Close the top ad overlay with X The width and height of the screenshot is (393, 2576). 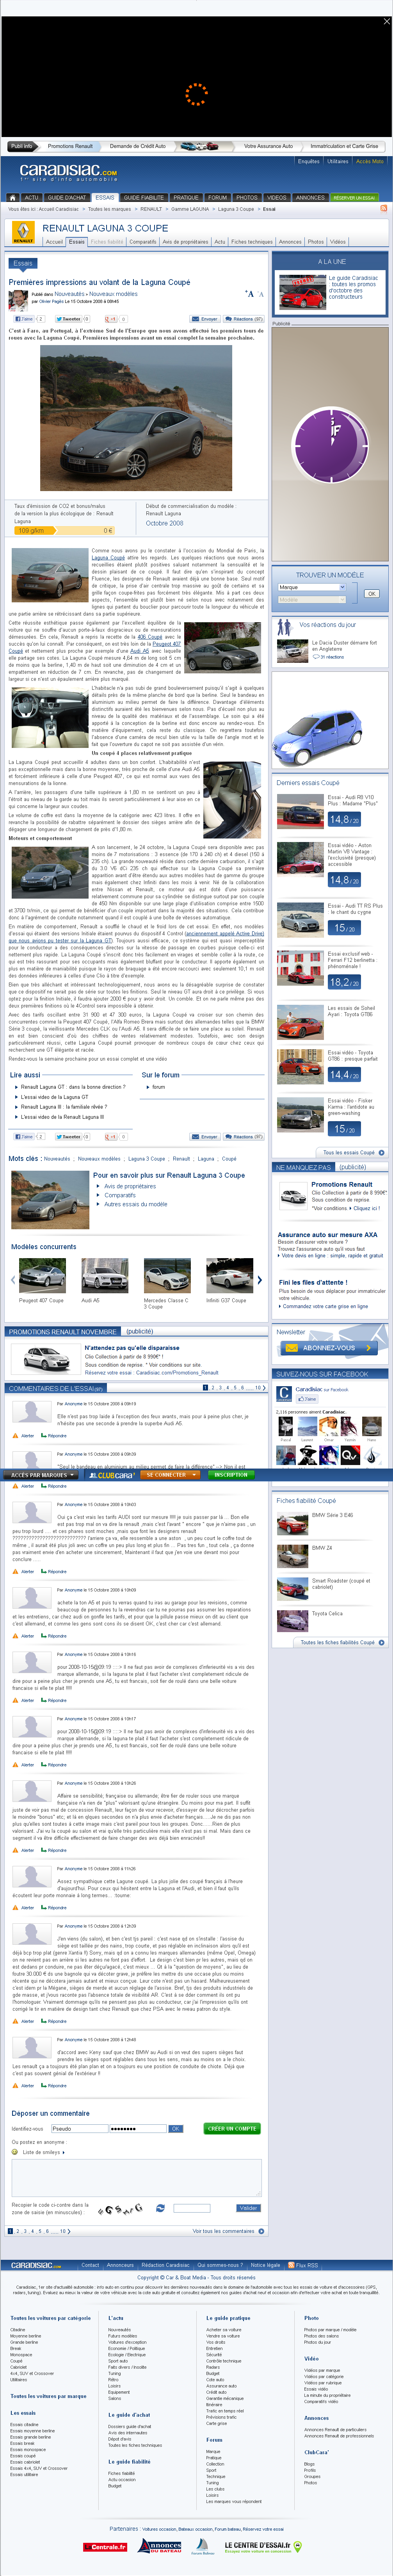tap(387, 21)
